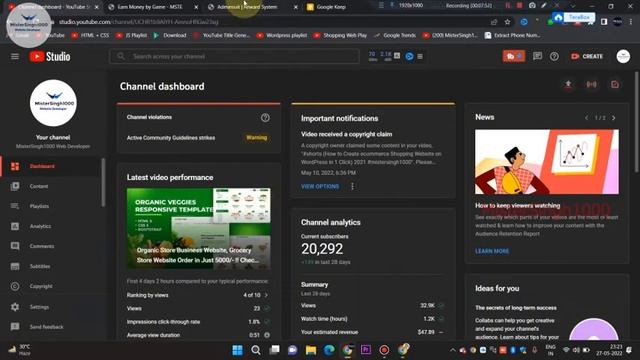
Task: Click VIEW OPTIONS on the copyright claim
Action: [x=320, y=186]
